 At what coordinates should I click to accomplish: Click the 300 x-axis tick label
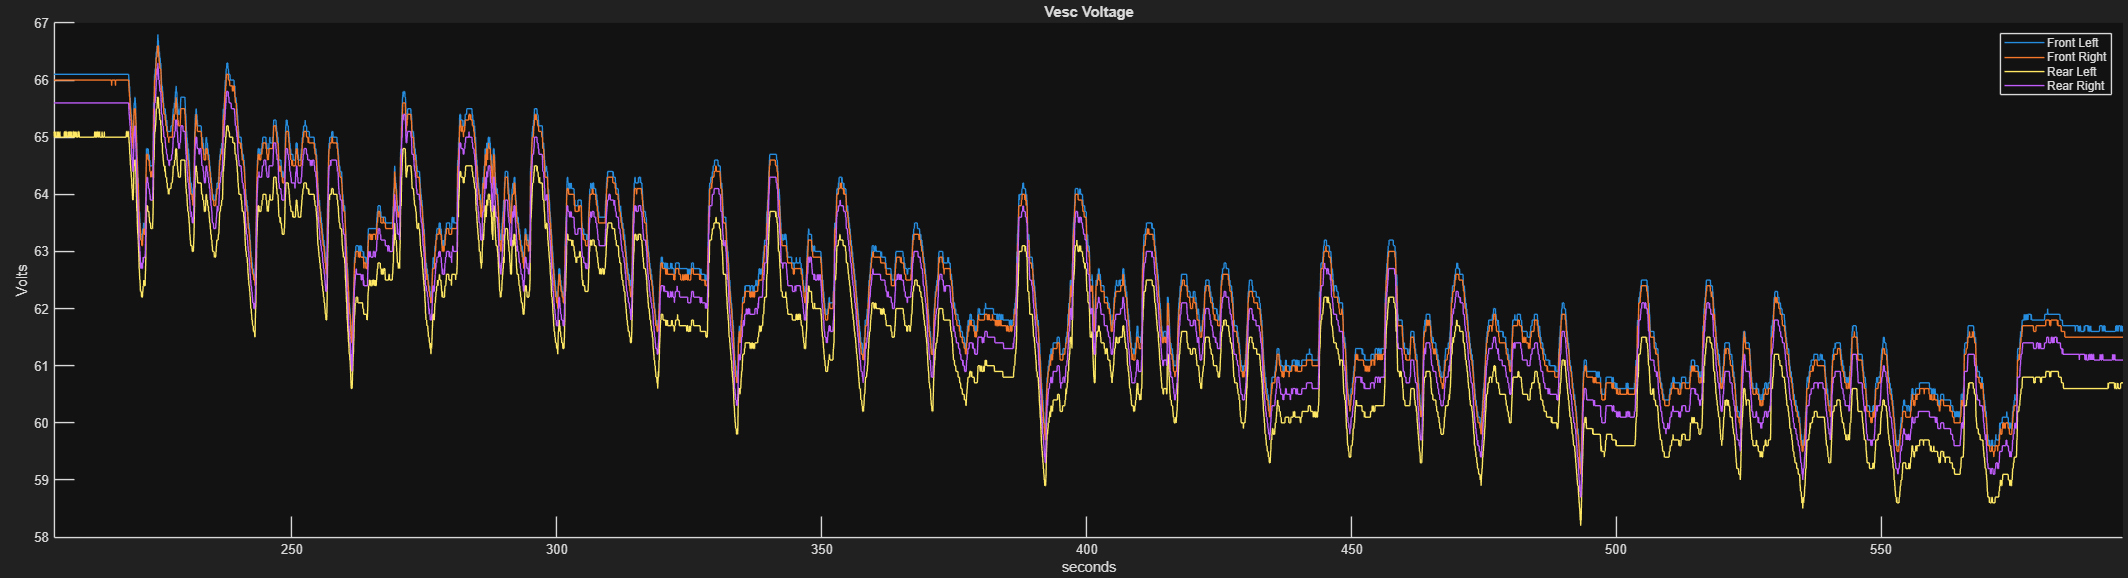point(556,549)
